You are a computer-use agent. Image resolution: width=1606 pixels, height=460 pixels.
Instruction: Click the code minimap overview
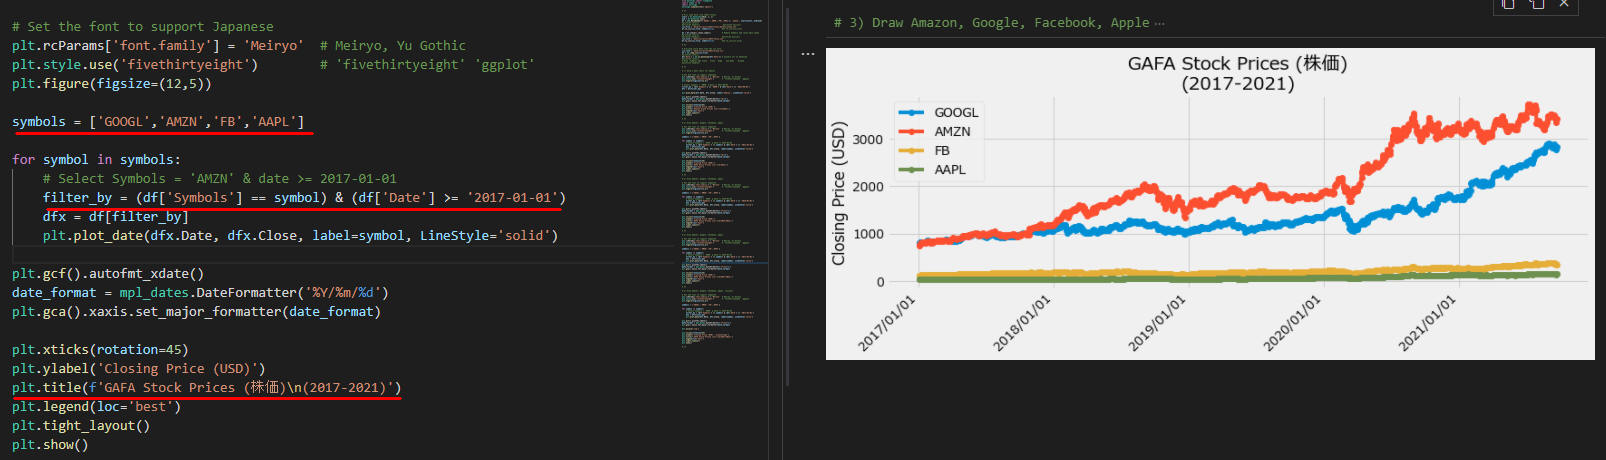[x=722, y=175]
